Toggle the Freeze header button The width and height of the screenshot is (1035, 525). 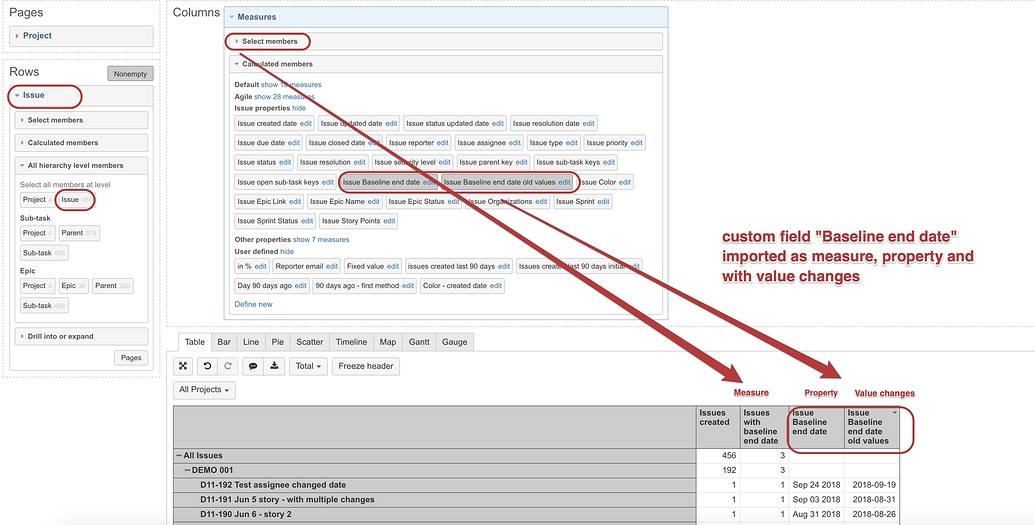tap(366, 366)
